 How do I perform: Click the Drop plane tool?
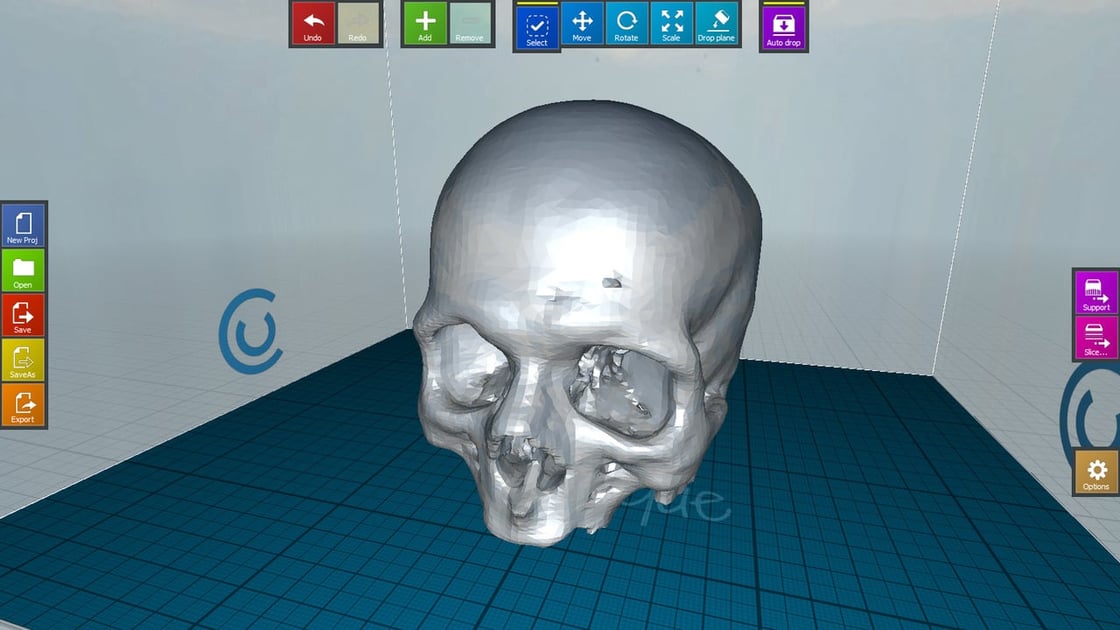pos(714,24)
